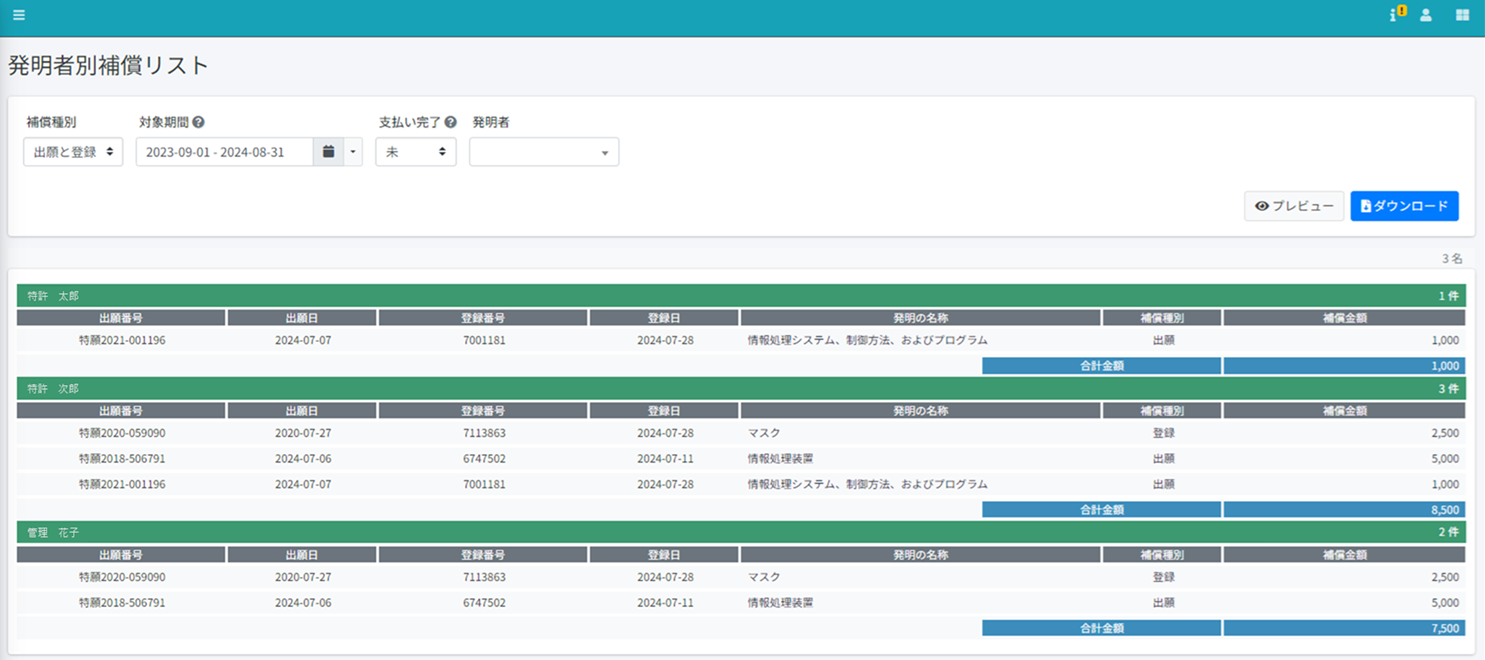
Task: Expand the period presets arrow dropdown
Action: (x=352, y=152)
